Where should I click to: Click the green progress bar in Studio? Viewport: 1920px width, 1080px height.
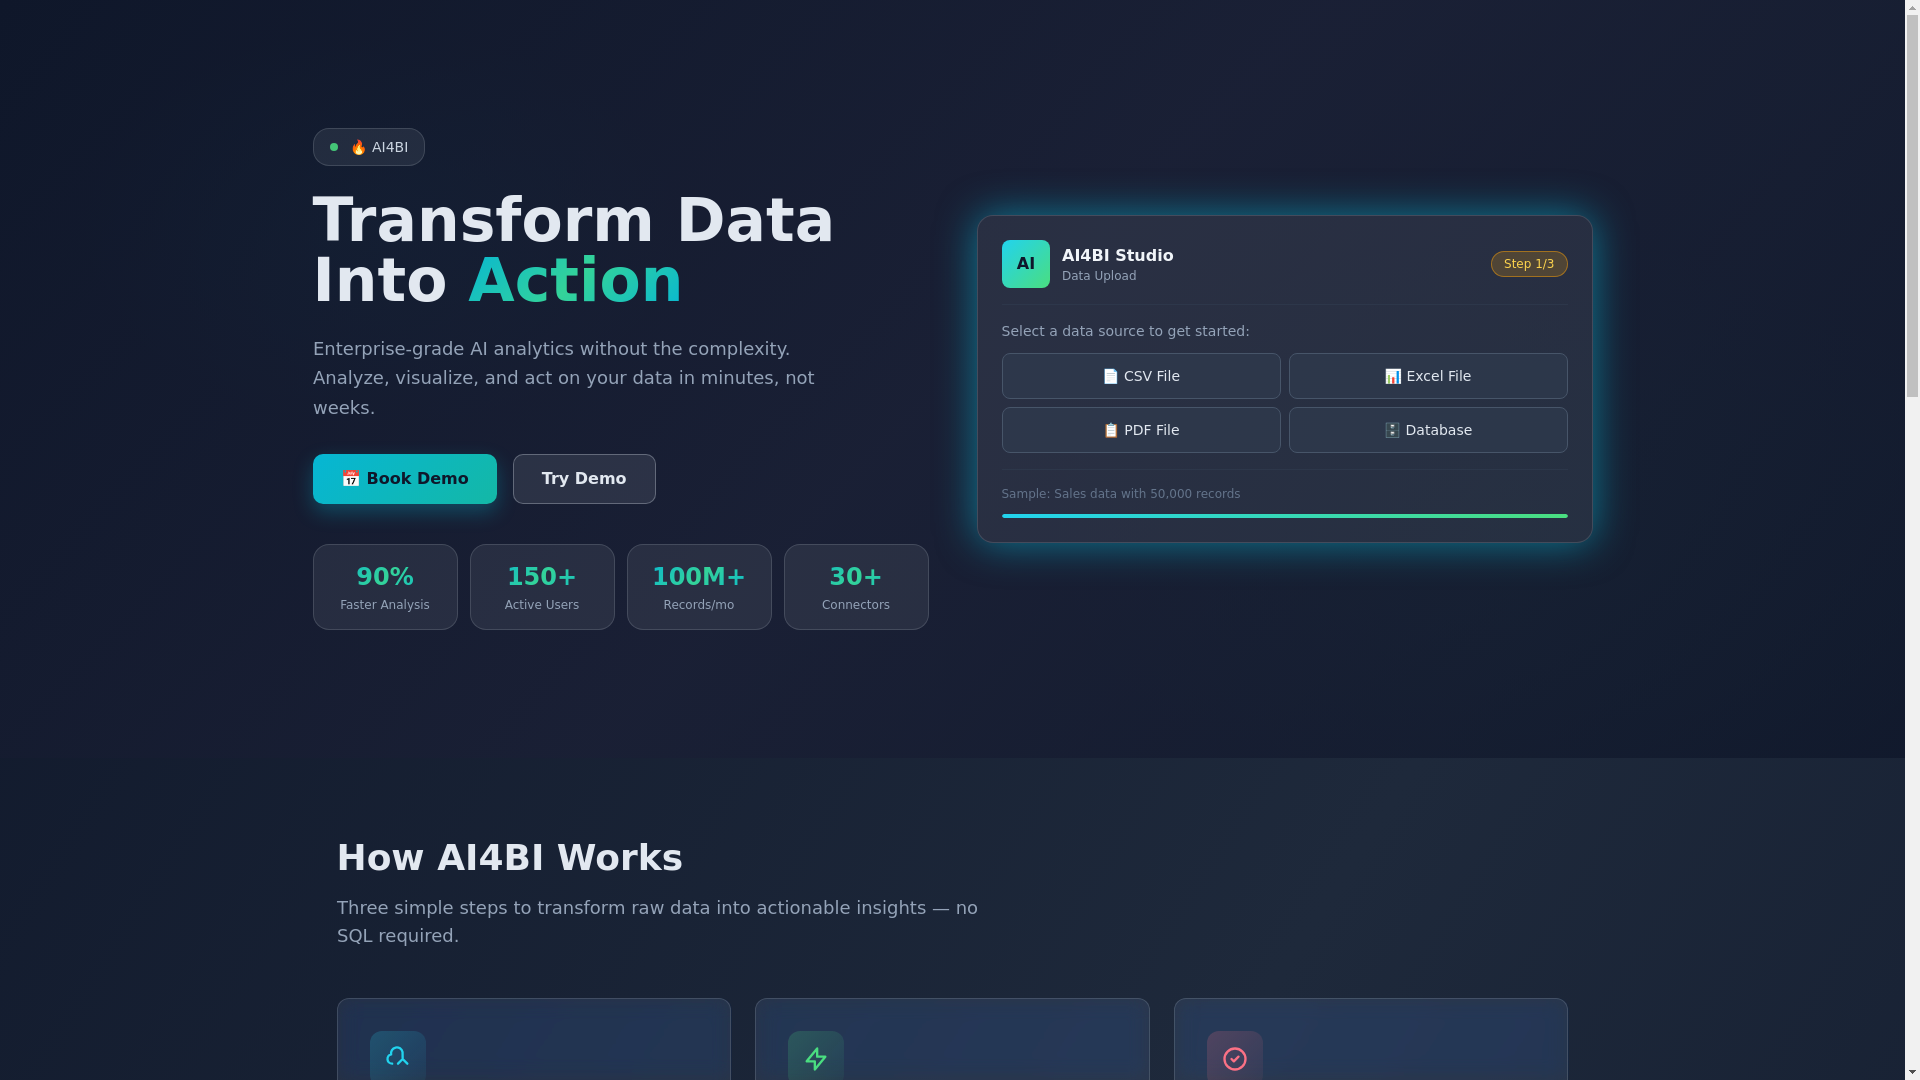point(1284,516)
